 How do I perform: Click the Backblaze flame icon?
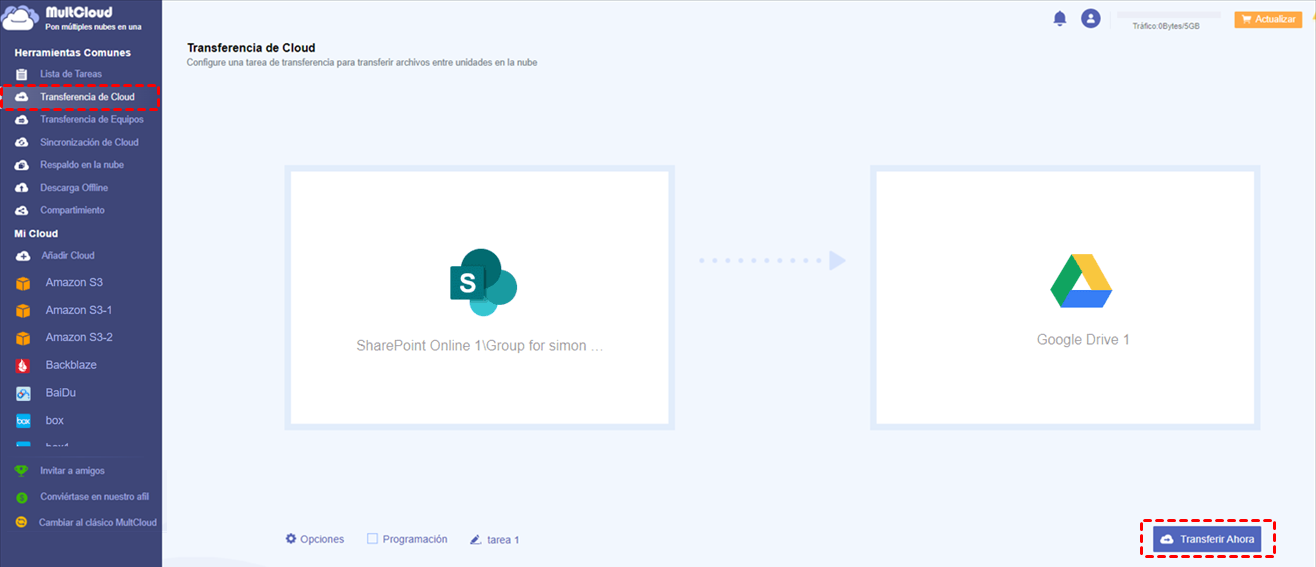coord(23,365)
